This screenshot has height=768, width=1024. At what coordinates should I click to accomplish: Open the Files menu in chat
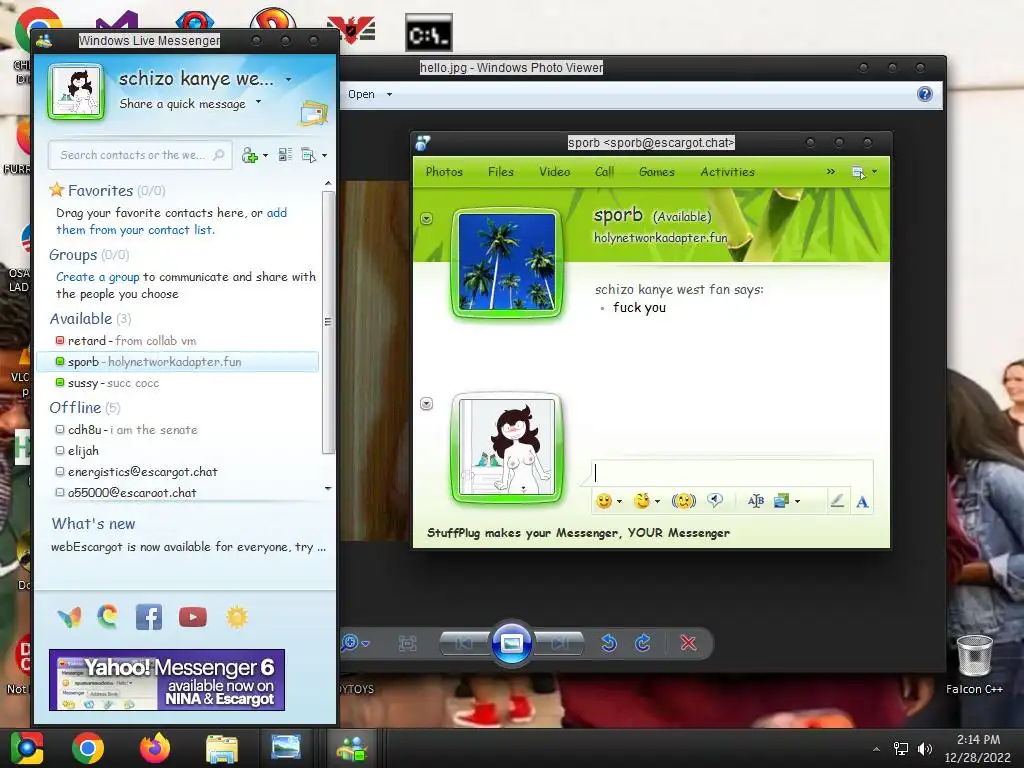point(501,172)
